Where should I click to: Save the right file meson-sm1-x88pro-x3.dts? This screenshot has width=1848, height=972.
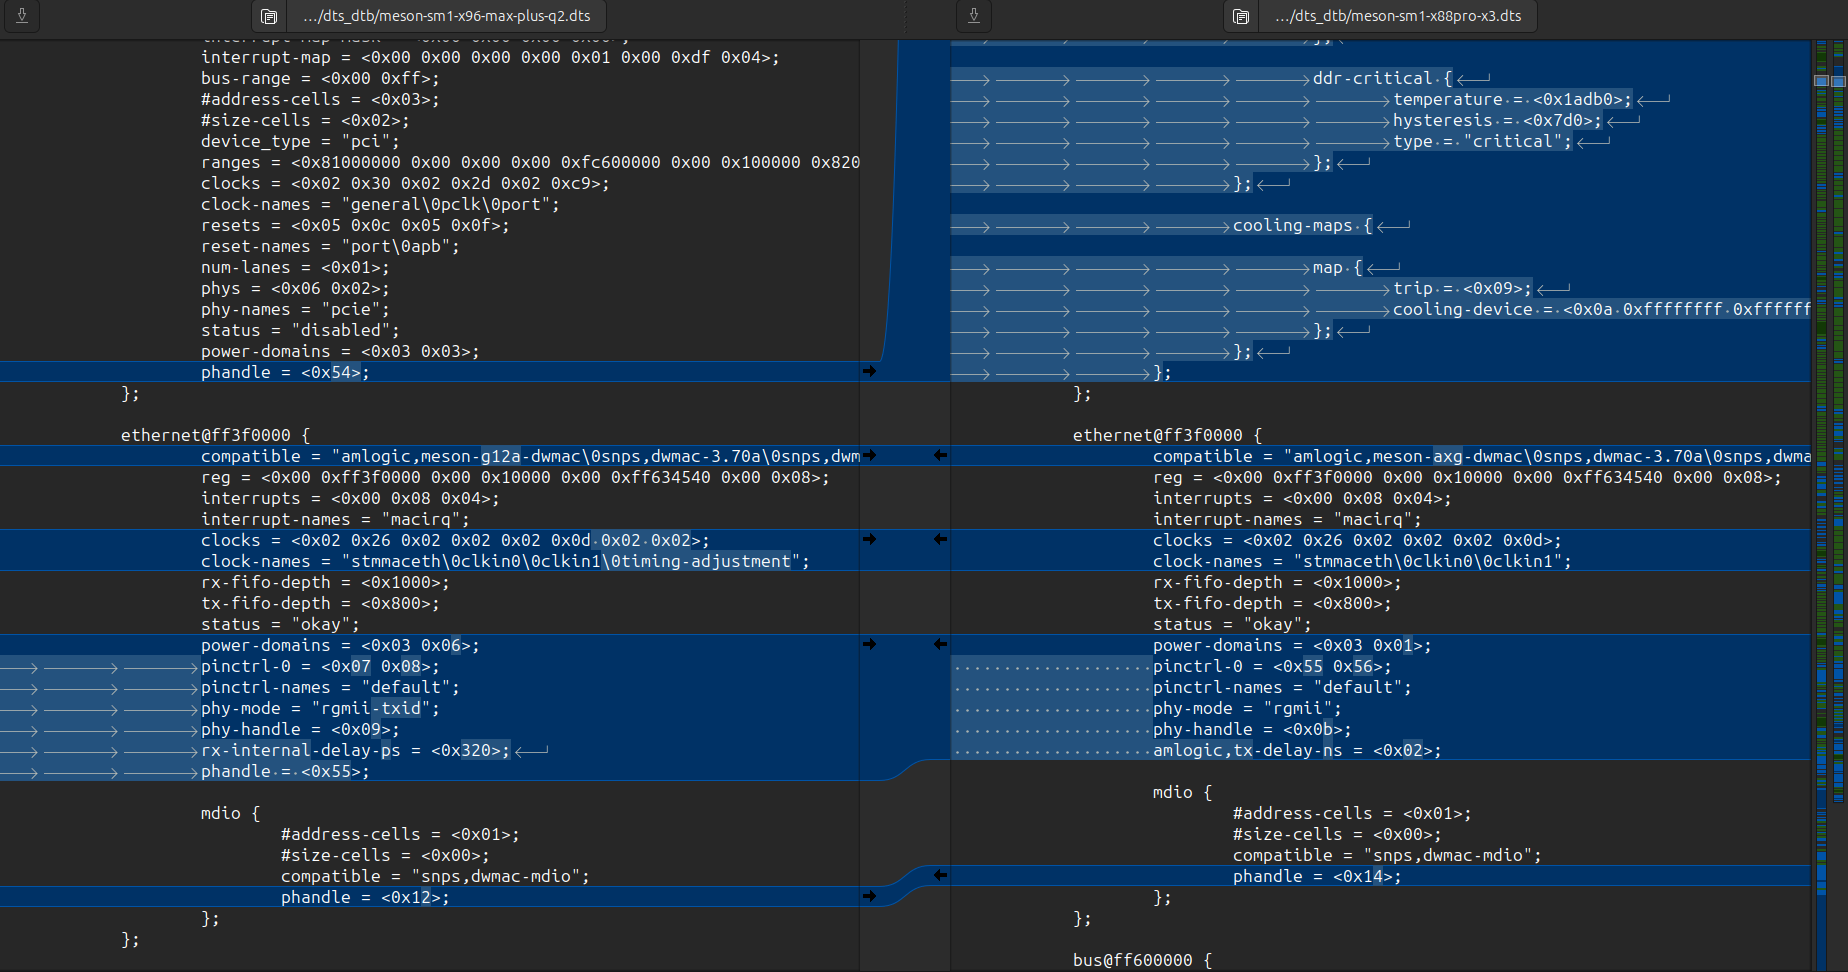coord(973,16)
